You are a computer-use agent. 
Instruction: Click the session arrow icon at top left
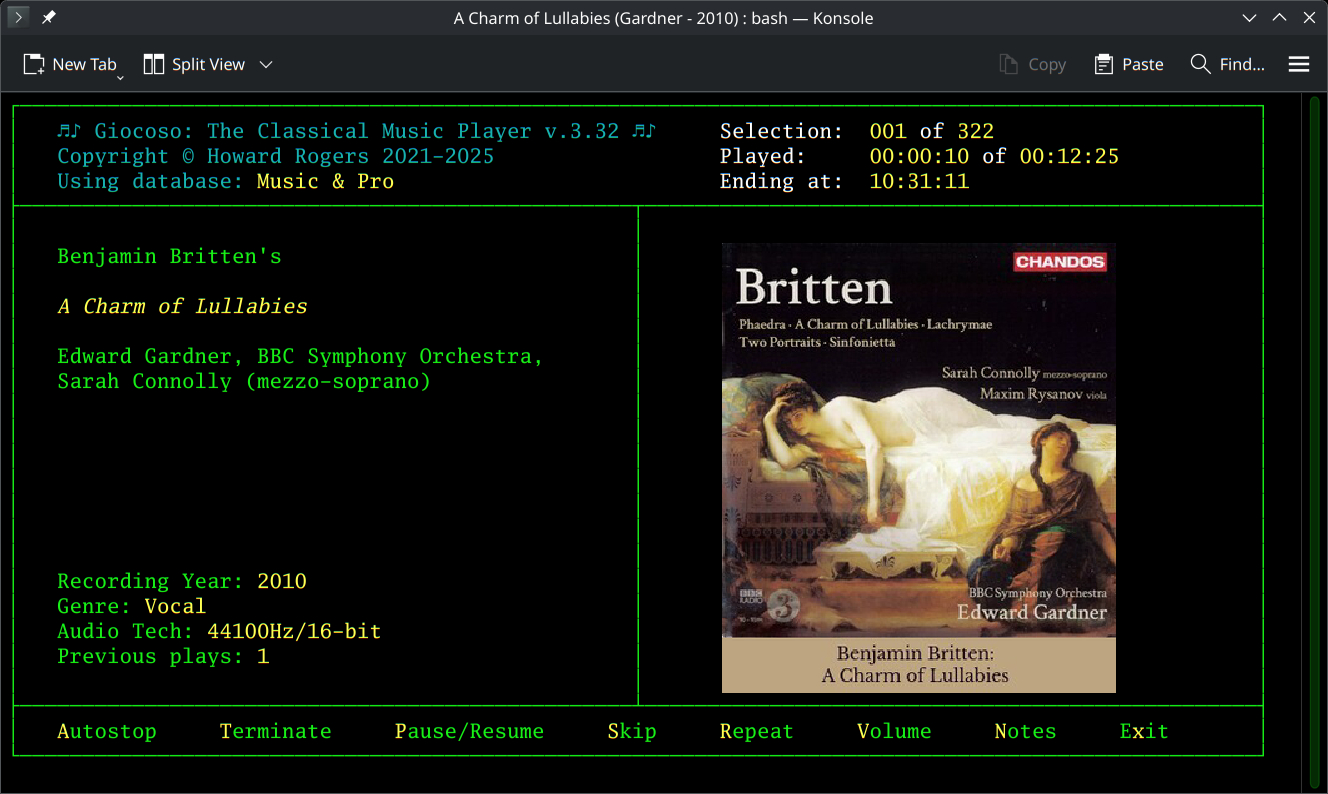click(x=18, y=17)
